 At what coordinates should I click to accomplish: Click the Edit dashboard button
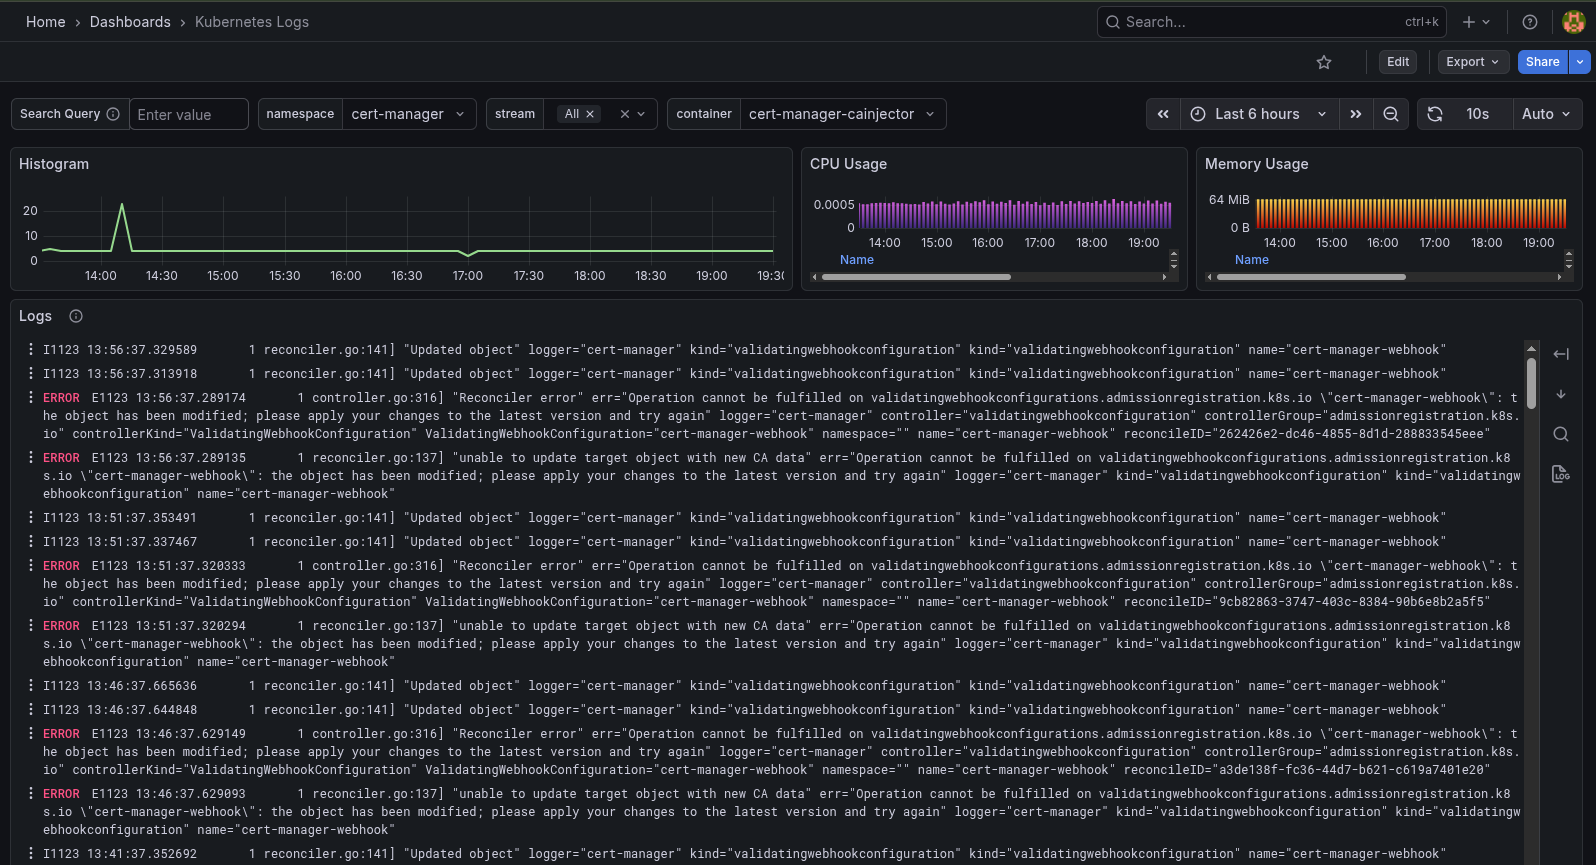point(1397,62)
